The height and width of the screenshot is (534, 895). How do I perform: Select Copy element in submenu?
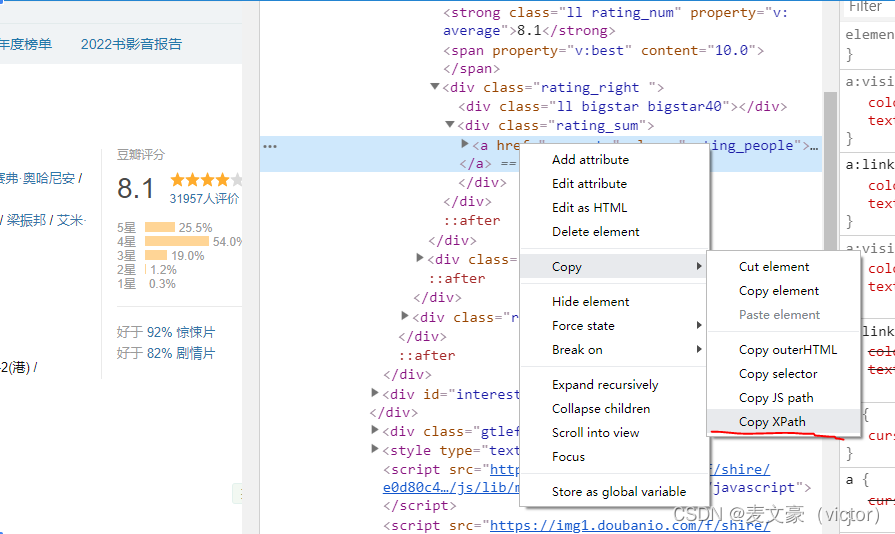click(779, 291)
